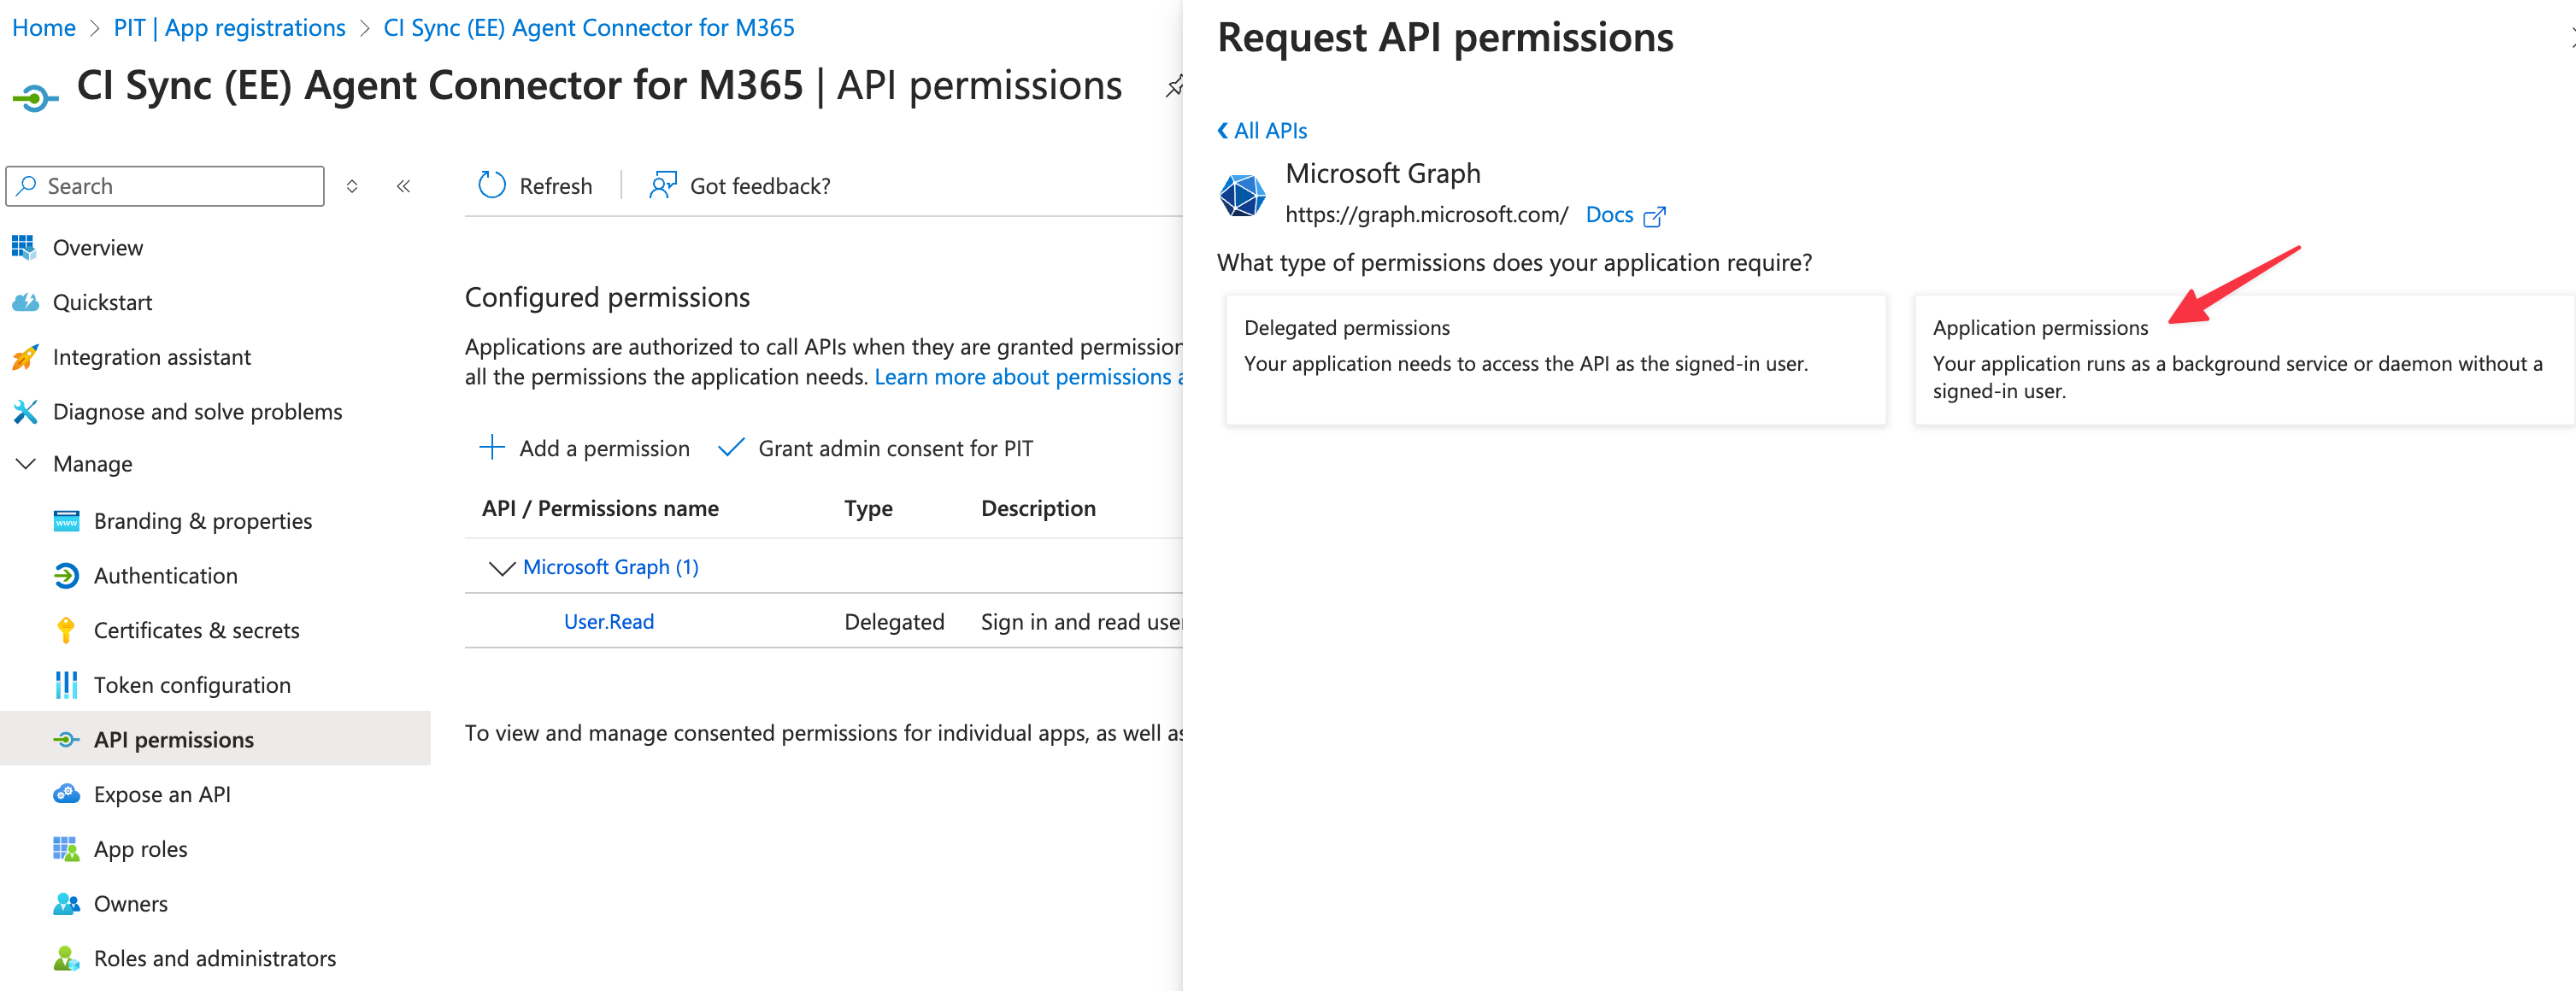Click the app registration icon beside the page title
The image size is (2576, 991).
(x=35, y=97)
